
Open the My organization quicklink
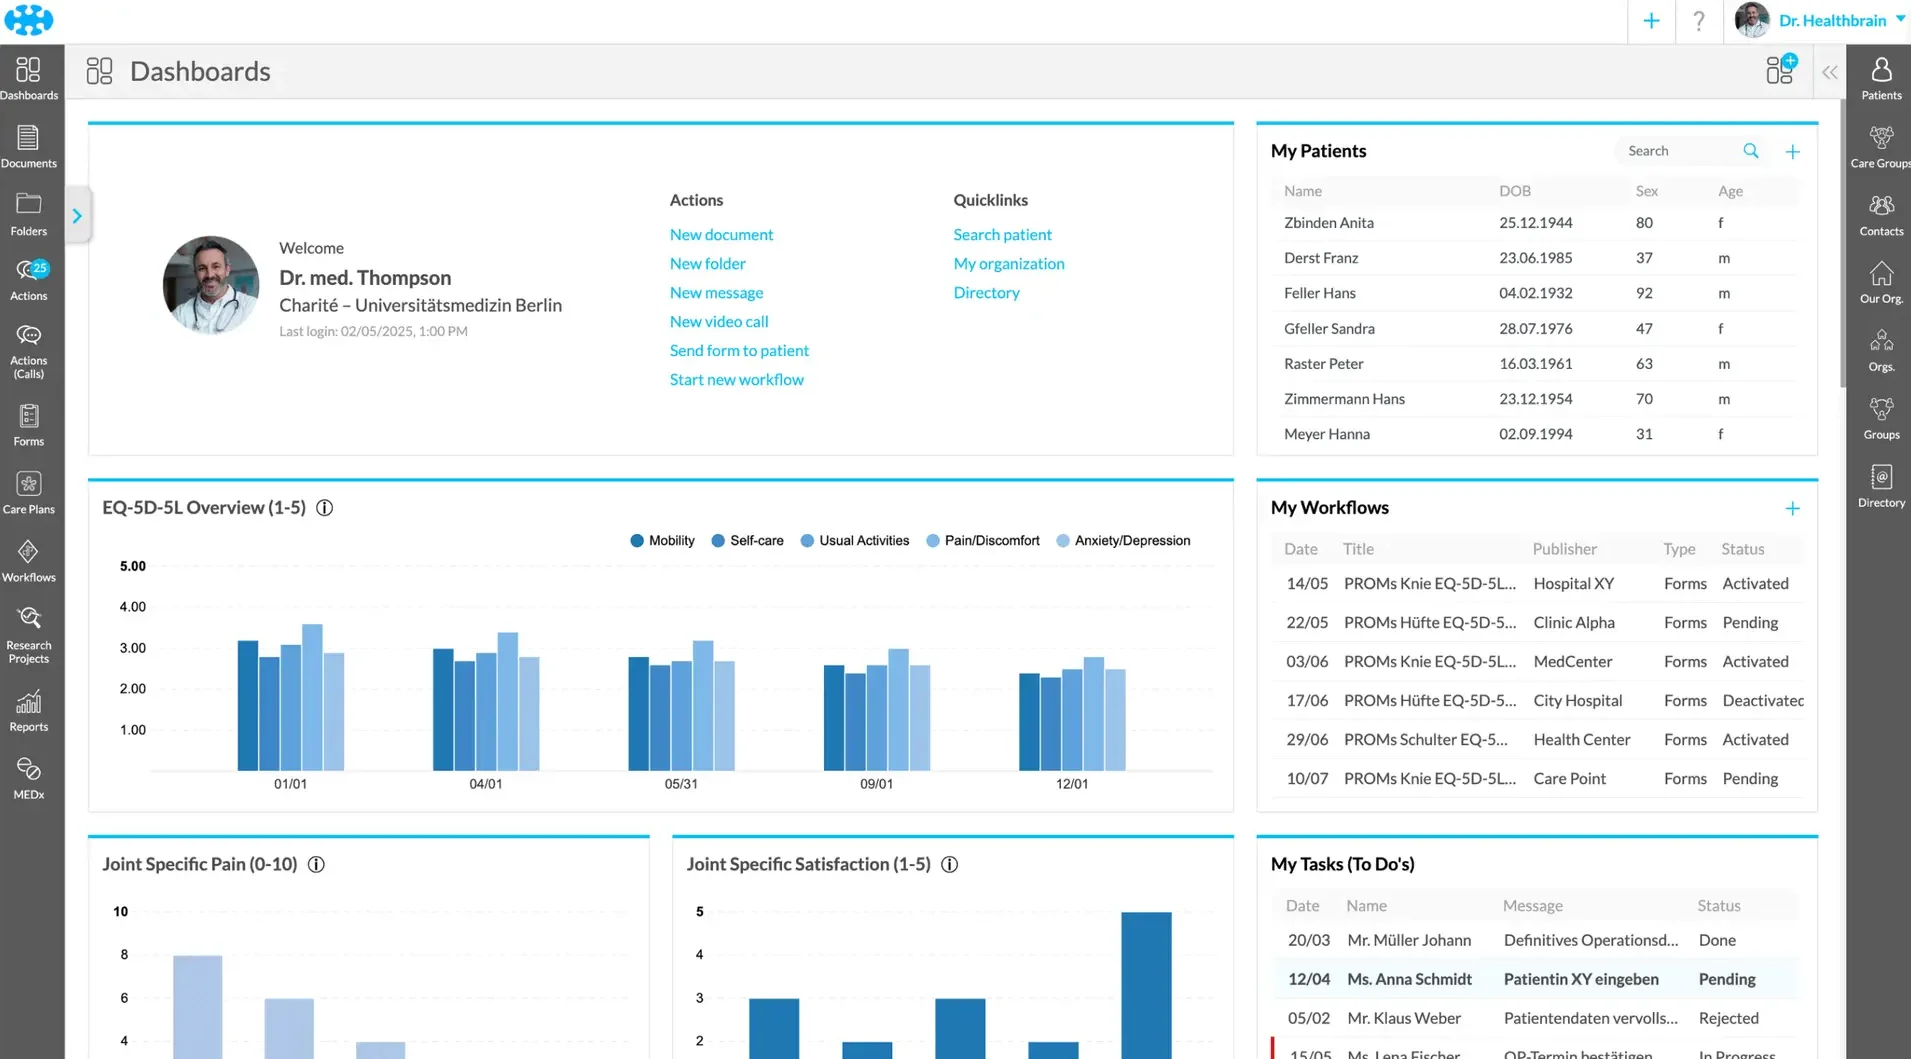1008,264
